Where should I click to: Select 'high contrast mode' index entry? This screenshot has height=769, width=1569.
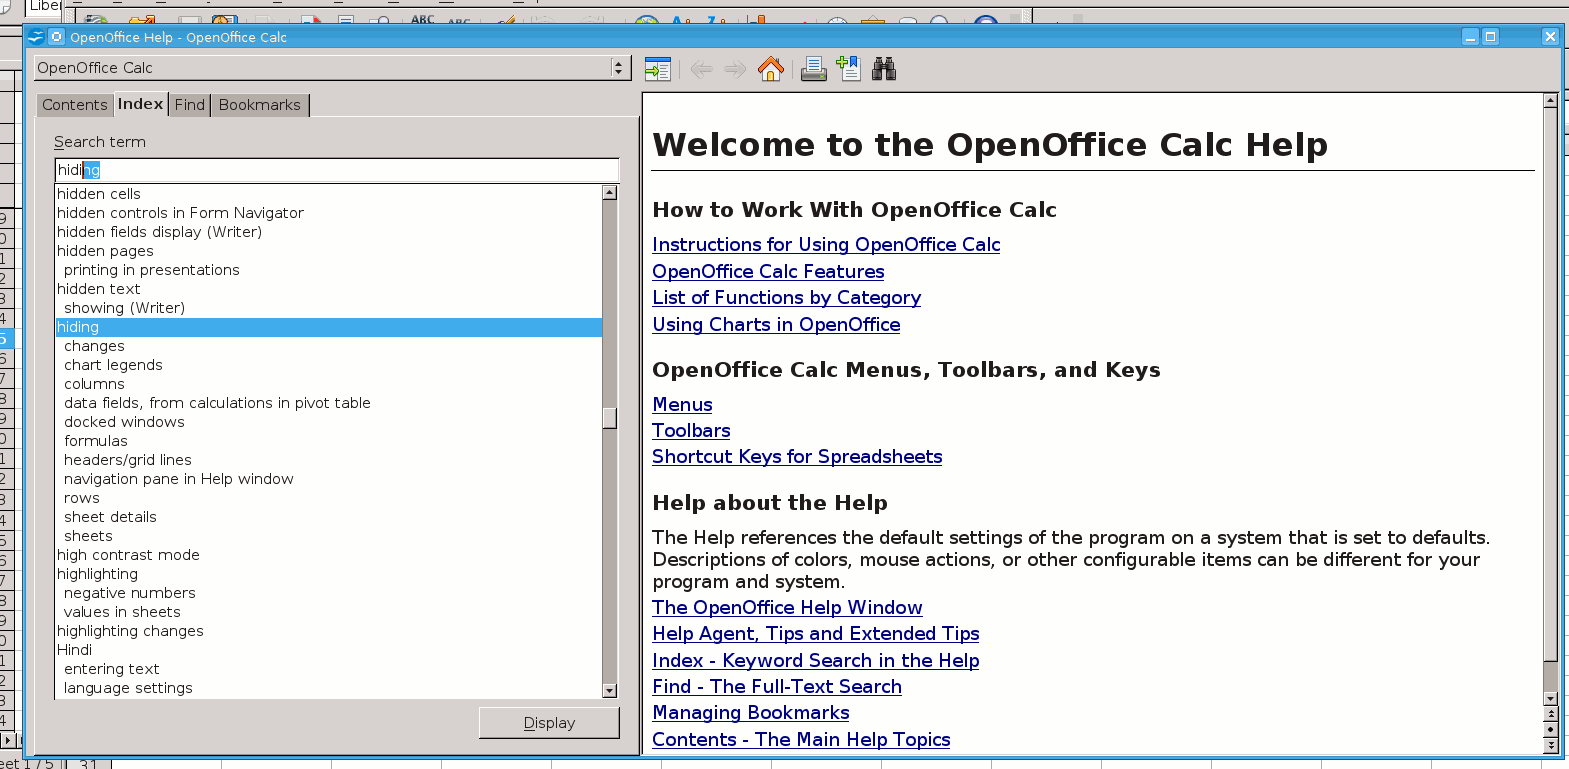[128, 555]
